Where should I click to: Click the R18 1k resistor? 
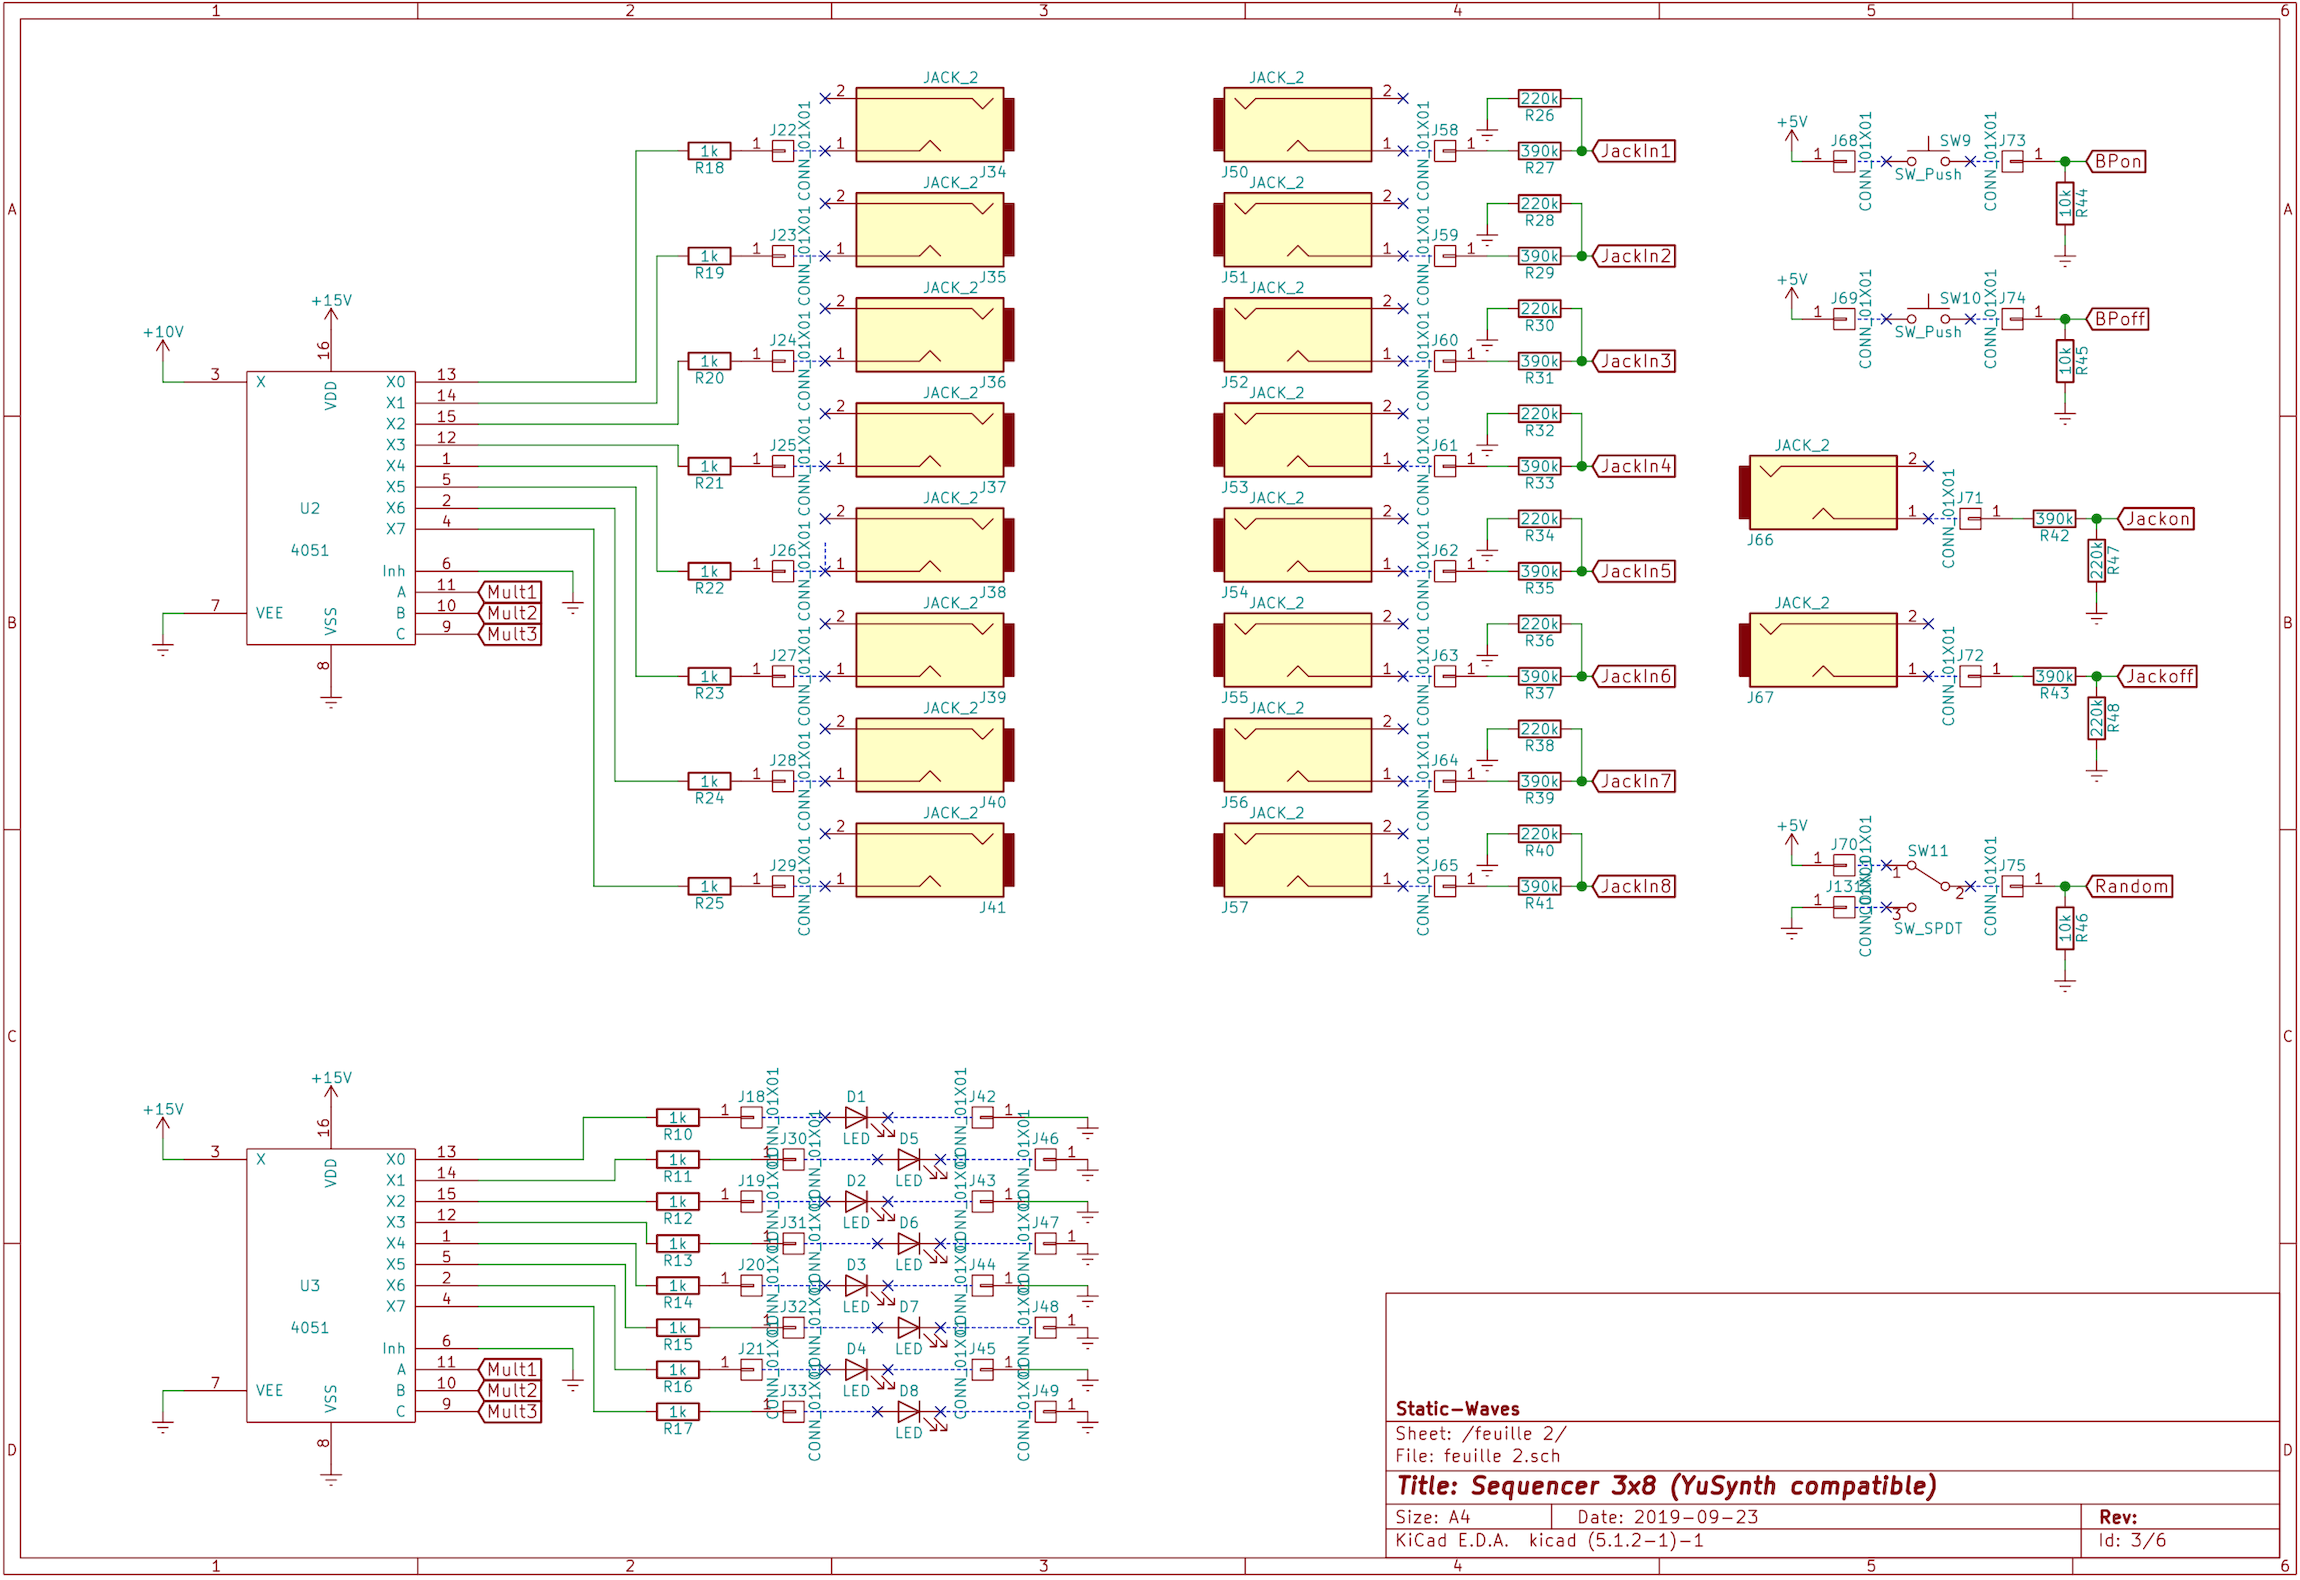[x=709, y=151]
